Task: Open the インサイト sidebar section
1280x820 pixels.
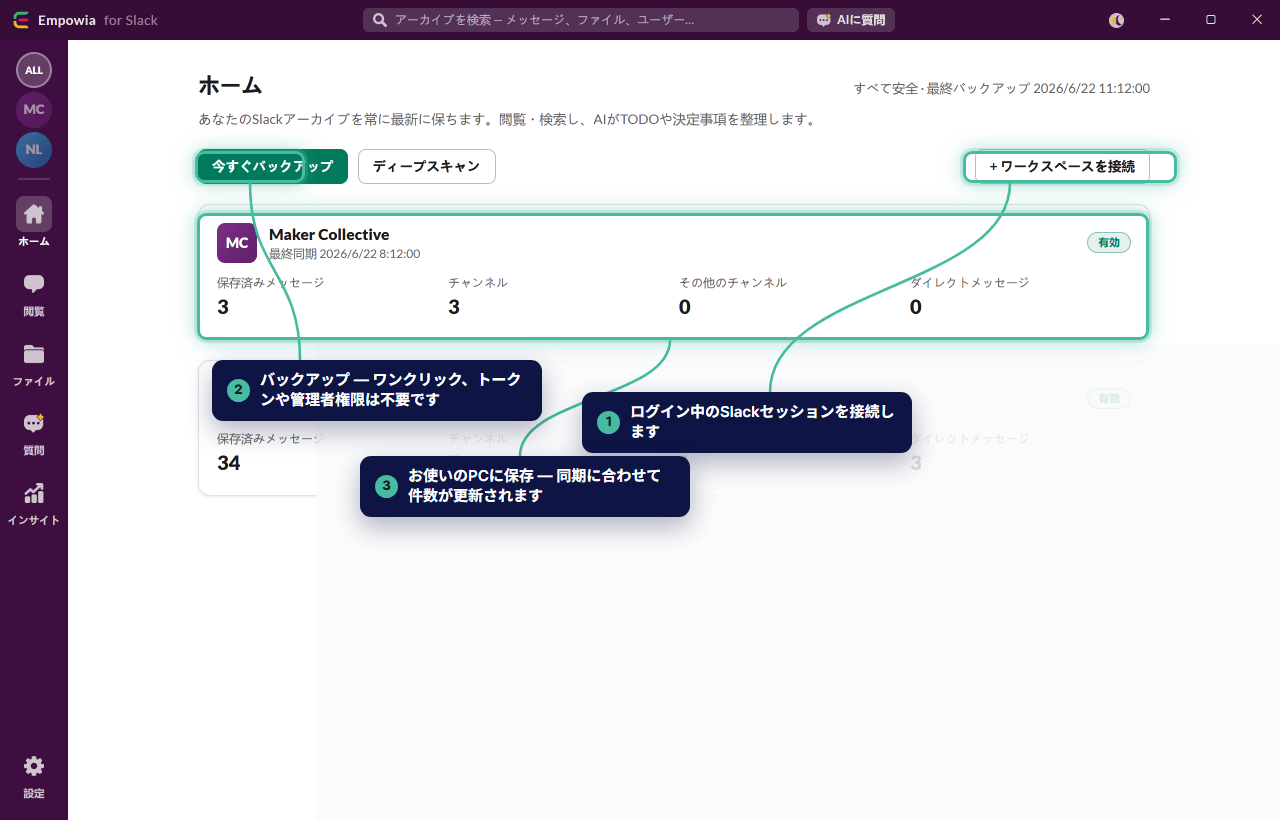Action: [x=34, y=503]
